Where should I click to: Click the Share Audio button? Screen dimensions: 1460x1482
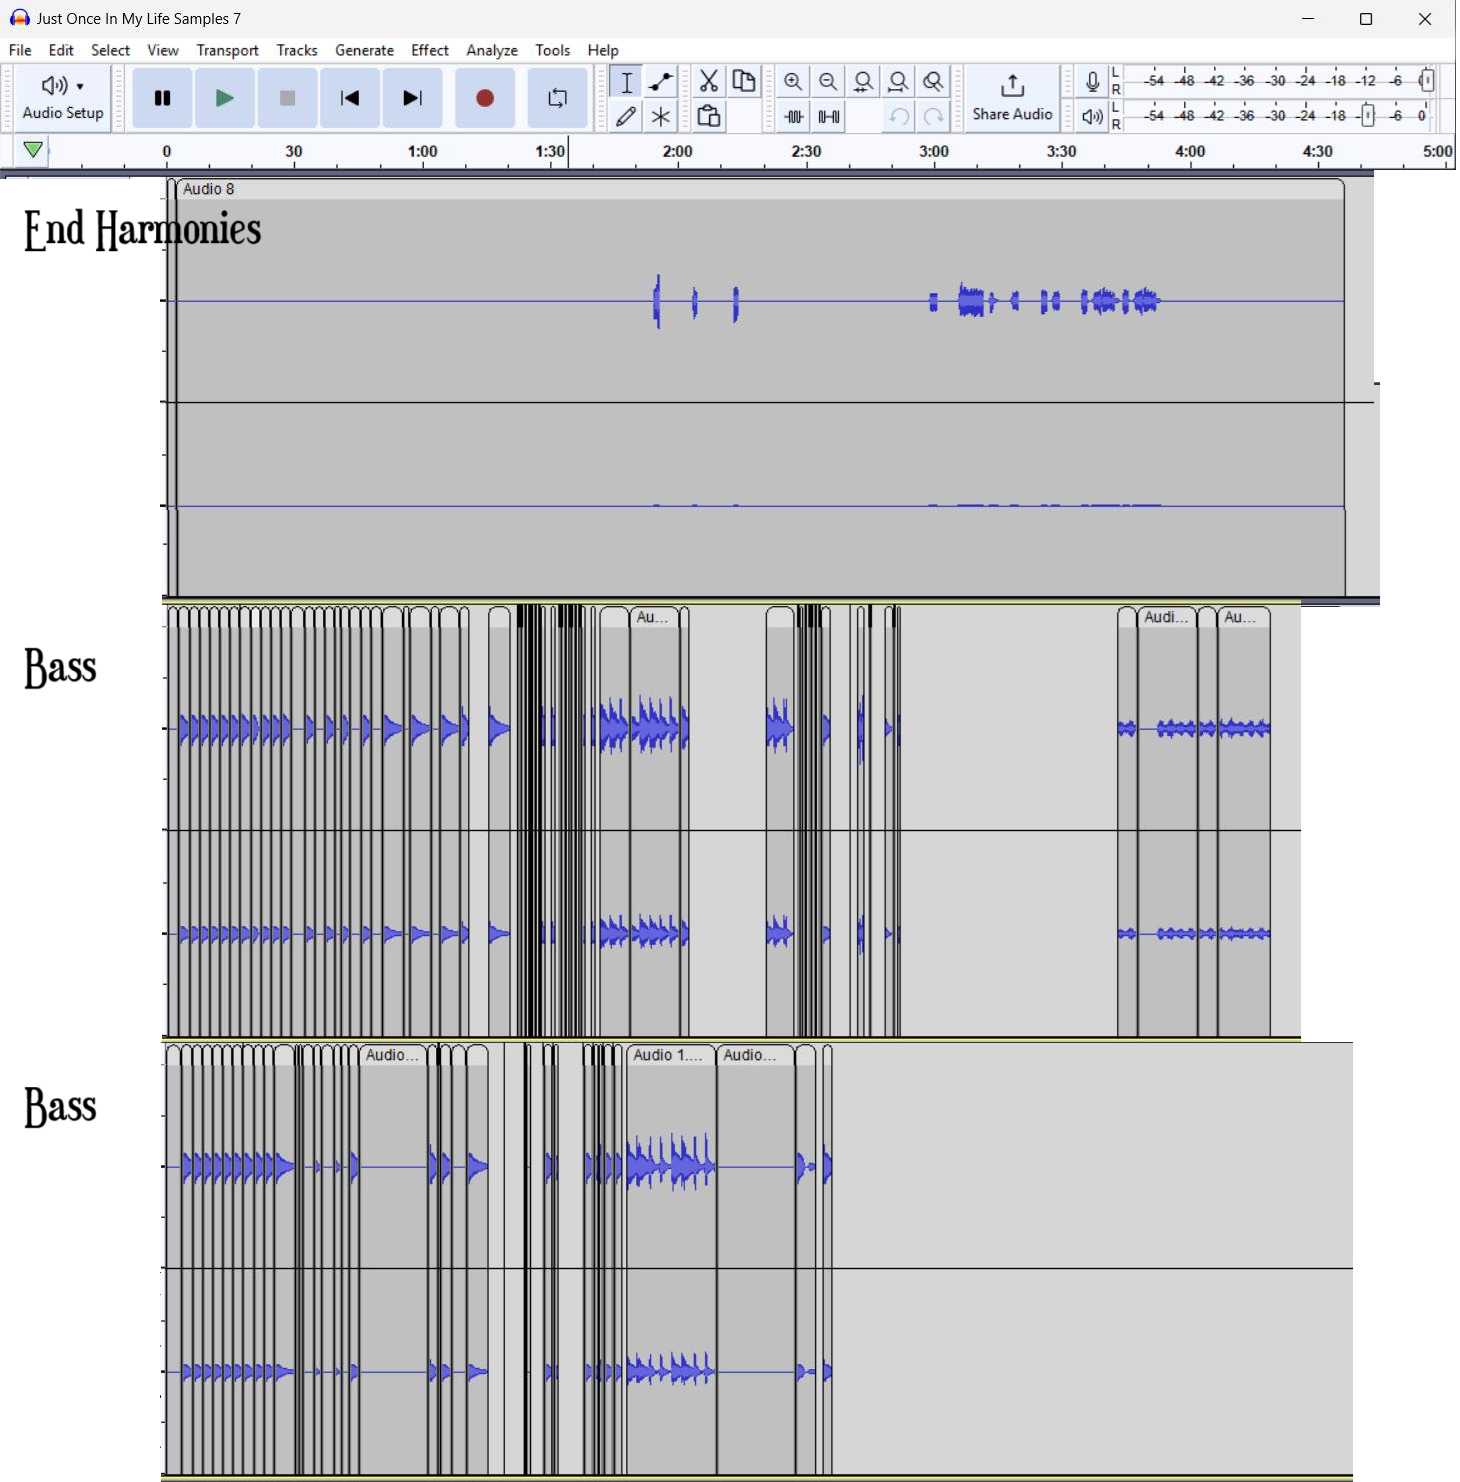click(1012, 98)
